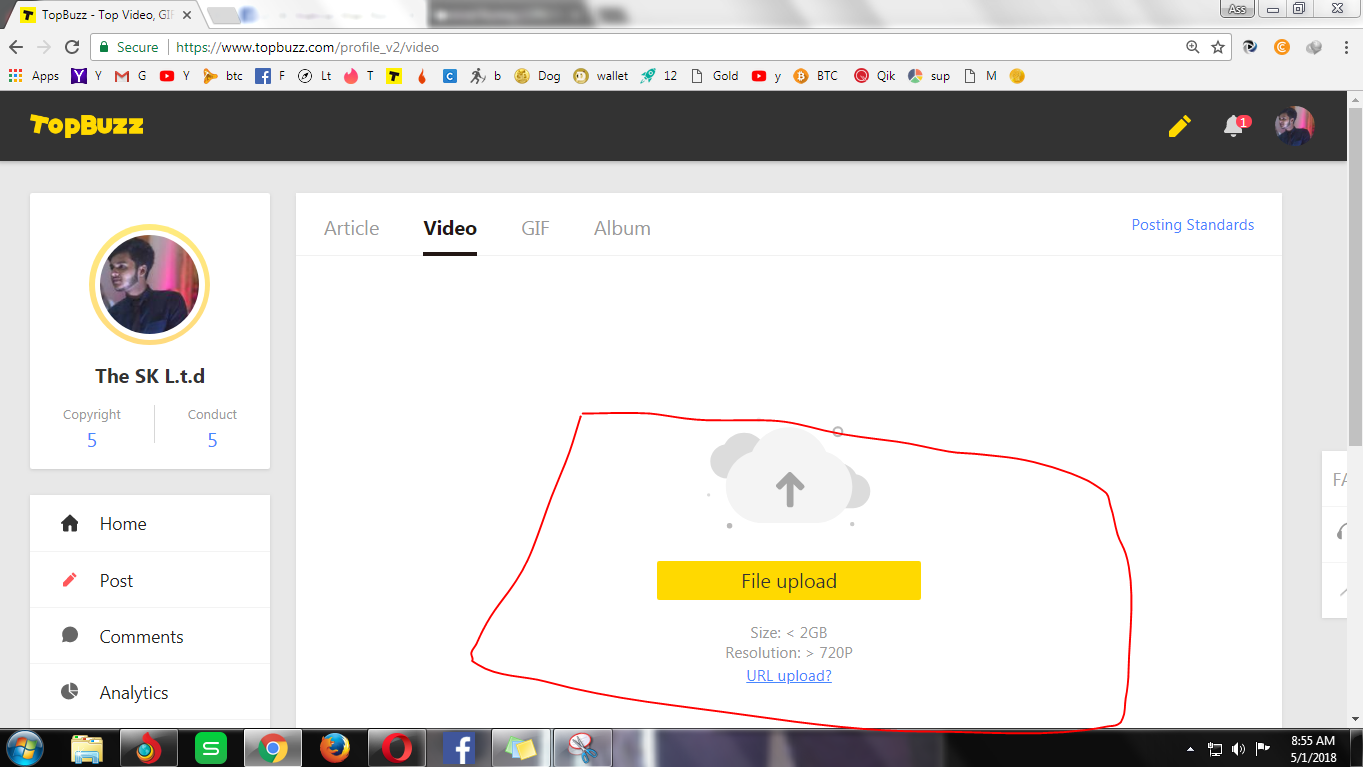The image size is (1363, 767).
Task: Click the large profile picture thumbnail
Action: (150, 285)
